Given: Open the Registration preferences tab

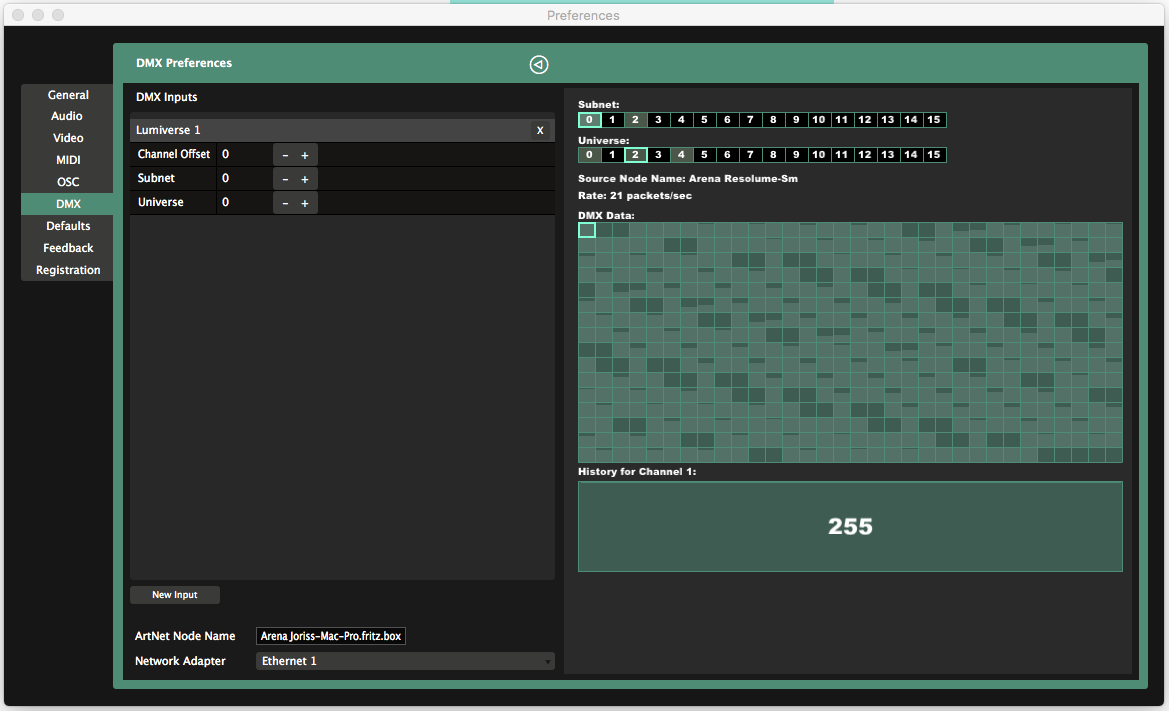Looking at the screenshot, I should [68, 270].
